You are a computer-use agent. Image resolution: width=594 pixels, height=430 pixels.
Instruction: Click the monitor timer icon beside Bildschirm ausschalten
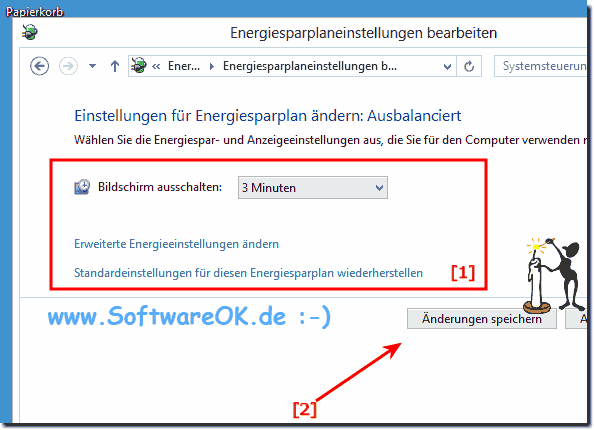pos(82,187)
